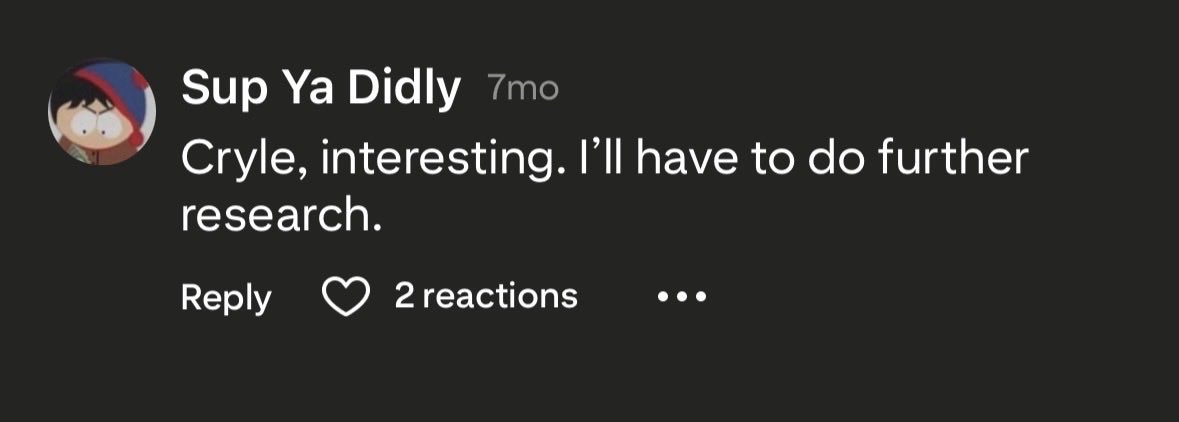Select the comment text starting with Cryle
Screen dimensions: 1179x422
[604, 187]
